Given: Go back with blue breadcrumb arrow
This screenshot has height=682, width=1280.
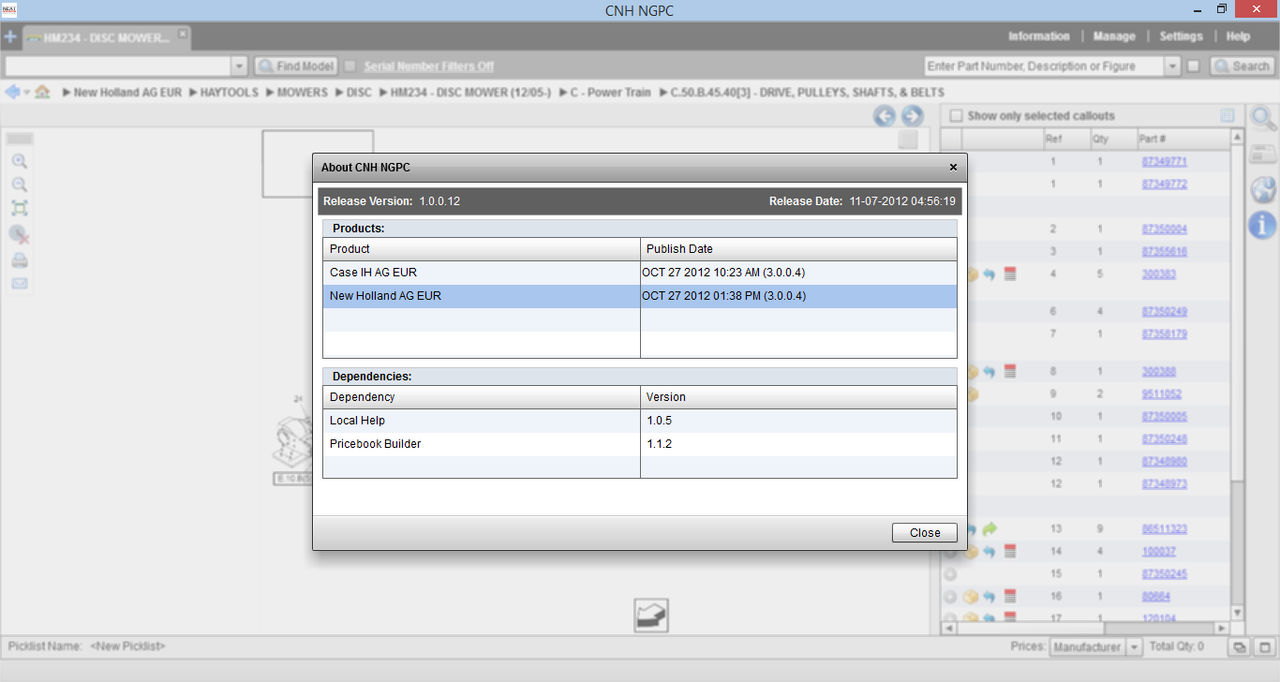Looking at the screenshot, I should click(12, 92).
